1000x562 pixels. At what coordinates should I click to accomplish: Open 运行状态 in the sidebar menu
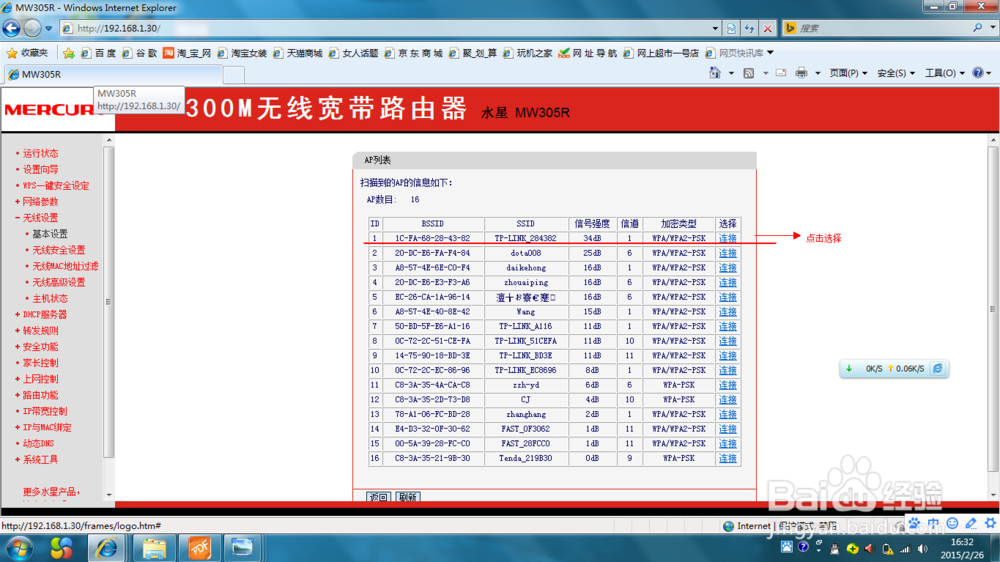click(x=40, y=153)
